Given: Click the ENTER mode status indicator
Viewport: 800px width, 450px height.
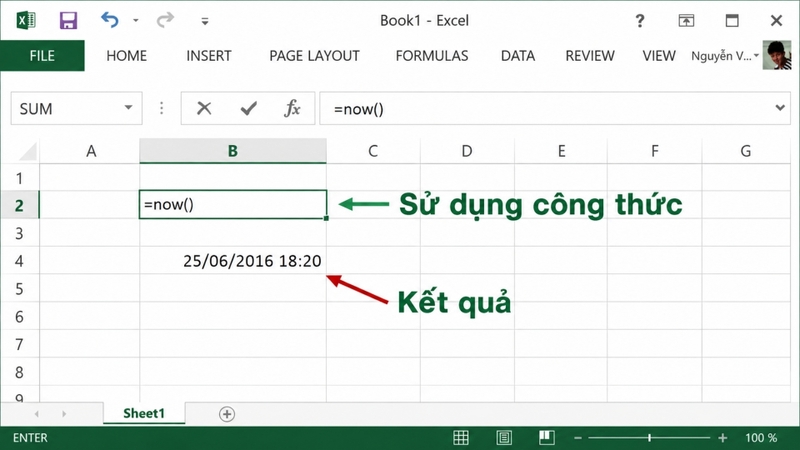Looking at the screenshot, I should pos(30,438).
